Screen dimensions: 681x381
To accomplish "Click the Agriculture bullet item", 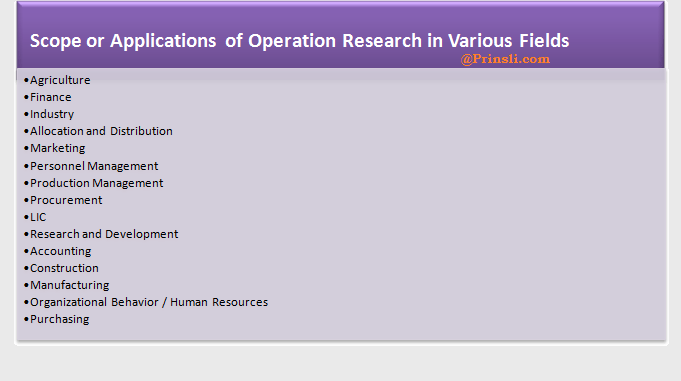I will point(60,80).
